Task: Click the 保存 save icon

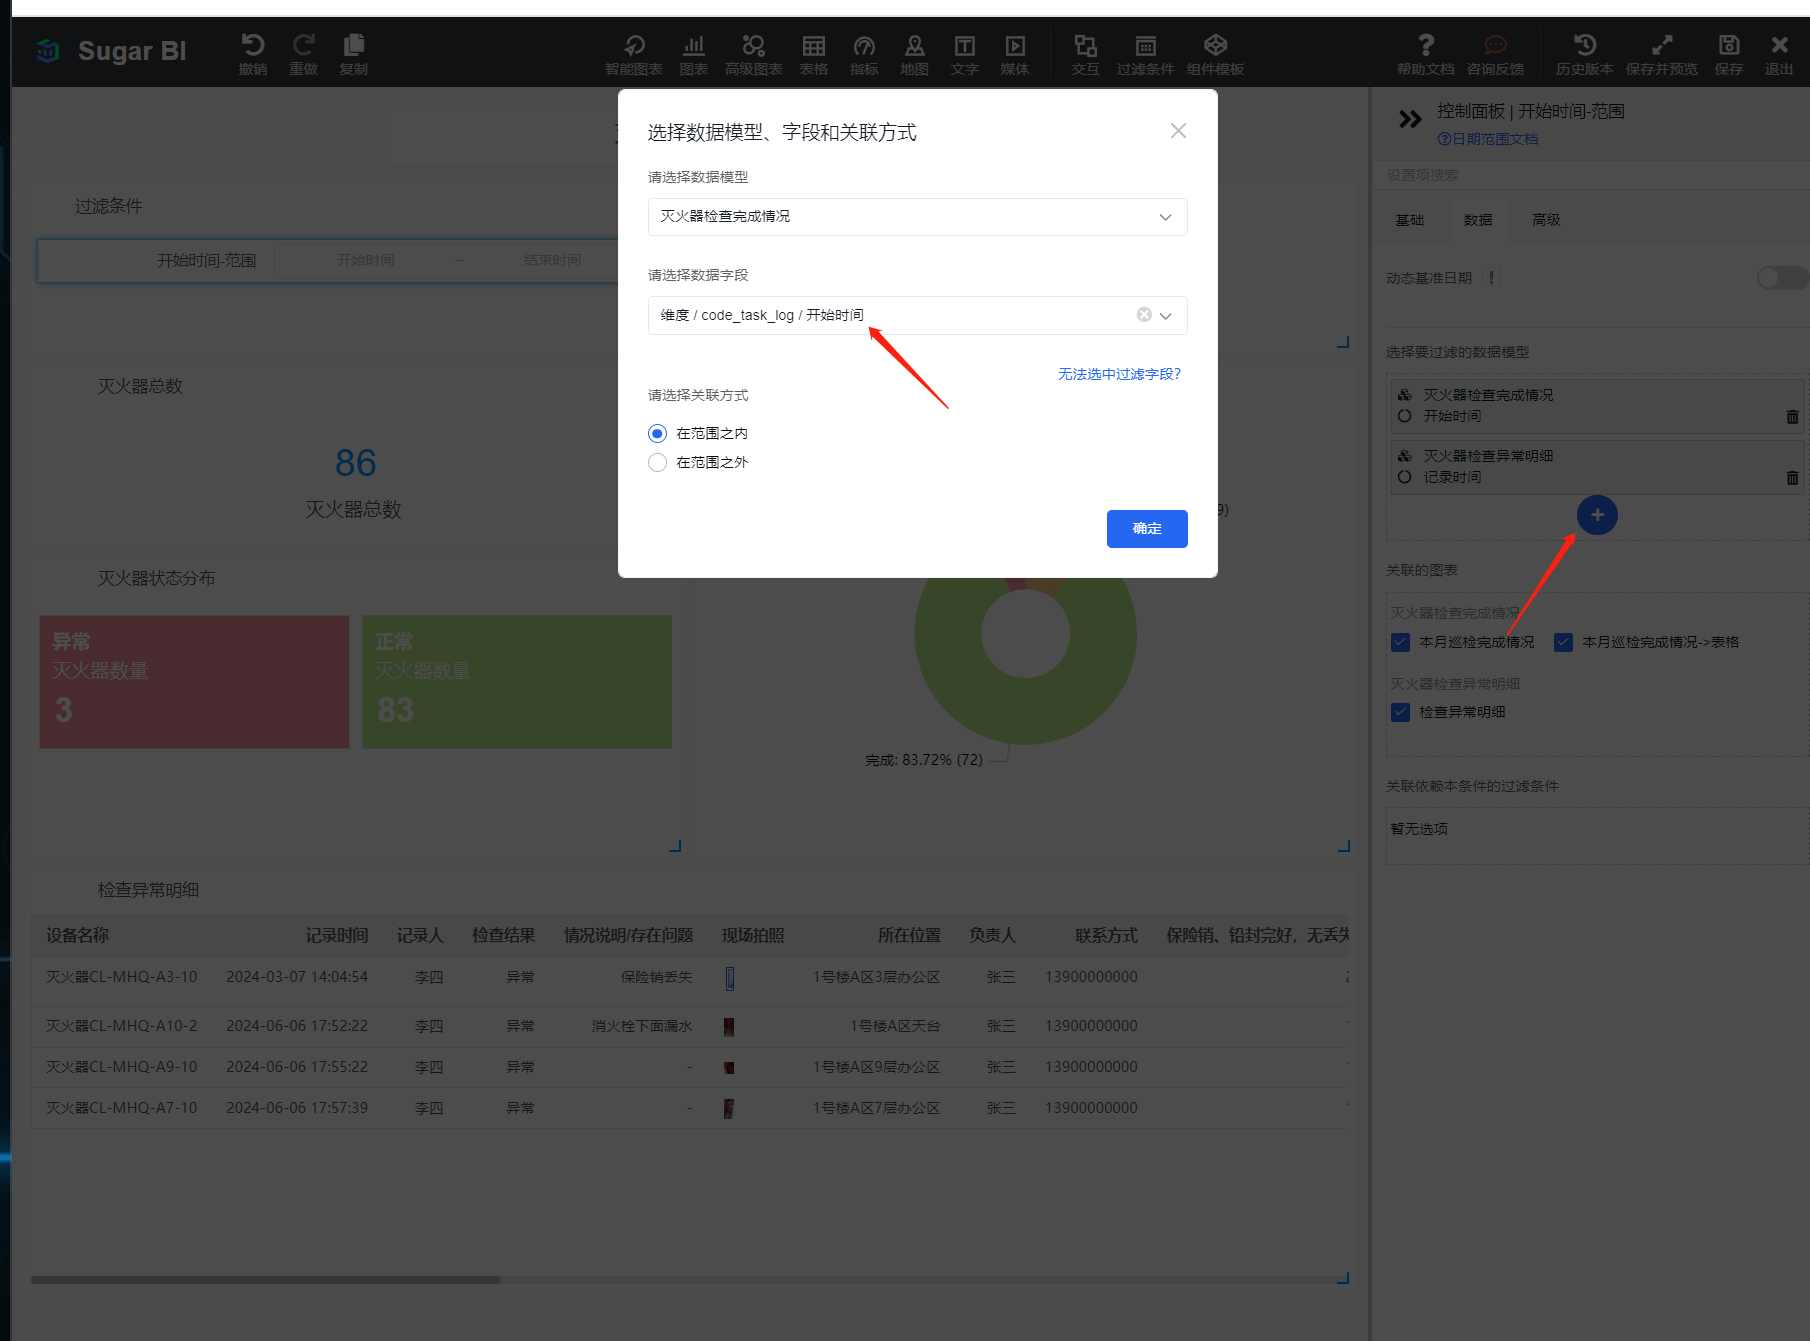Action: [x=1729, y=45]
